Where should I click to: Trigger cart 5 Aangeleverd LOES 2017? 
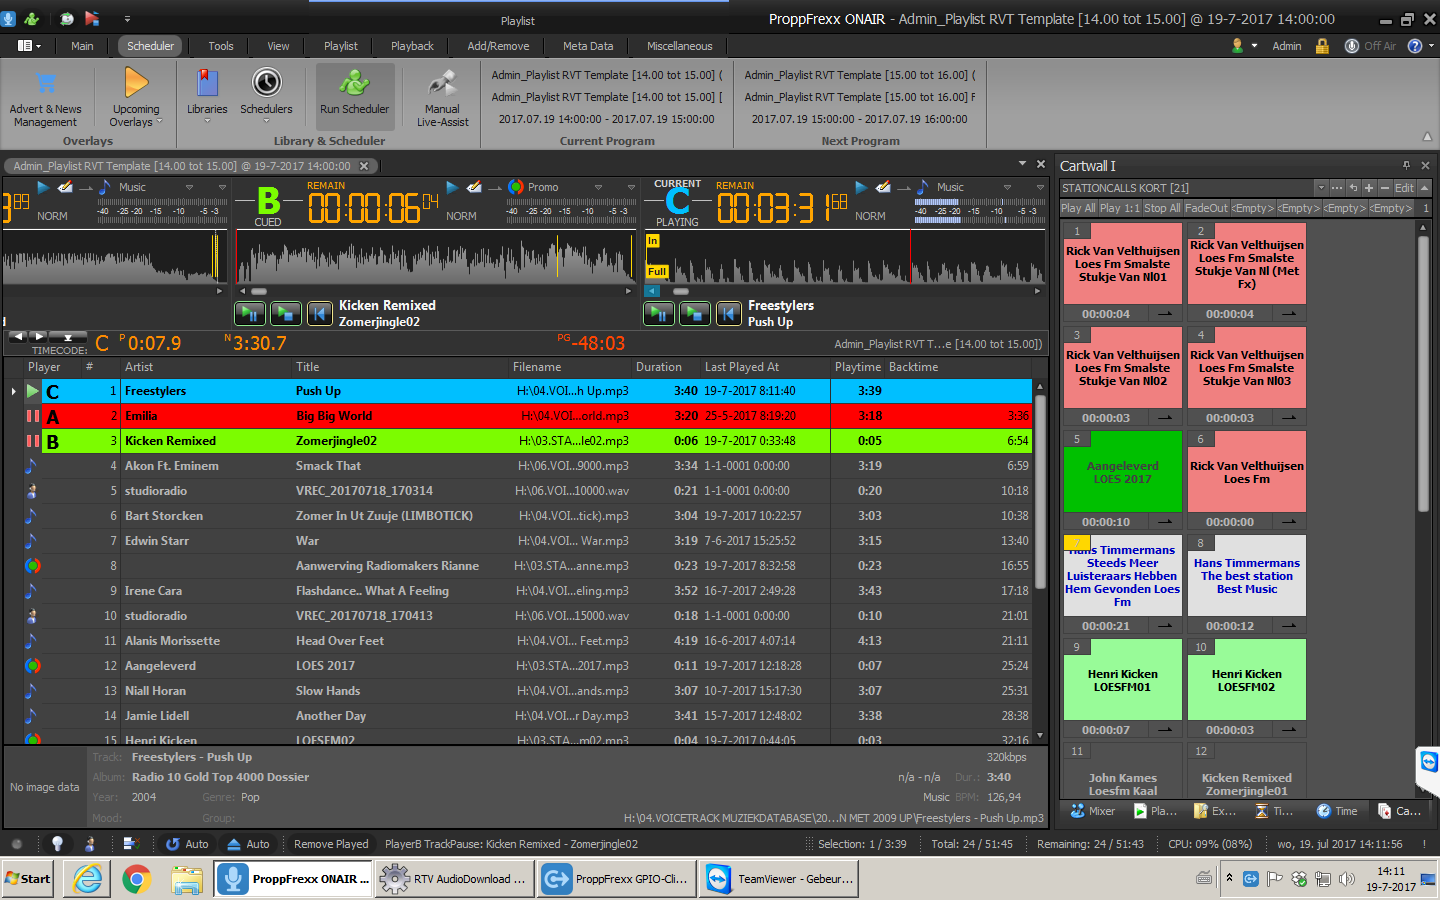(1123, 472)
